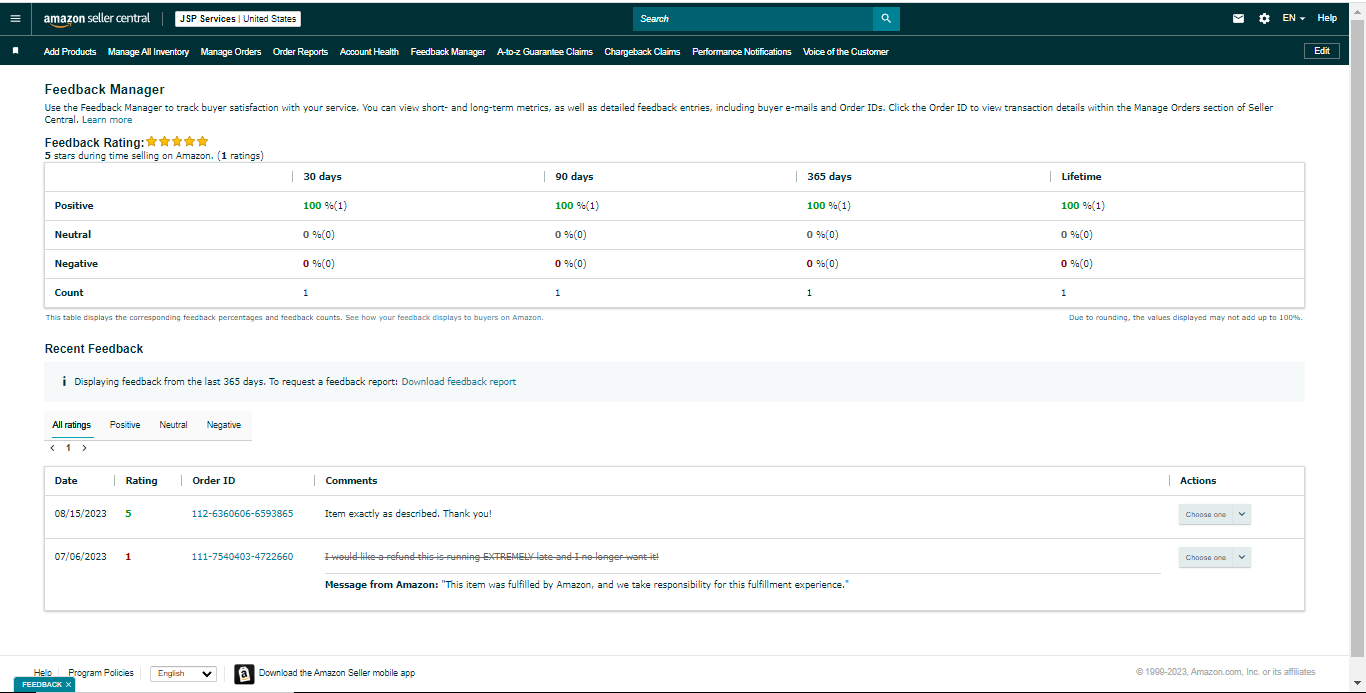Click the page 1 pagination number
This screenshot has height=693, width=1366.
pyautogui.click(x=68, y=448)
